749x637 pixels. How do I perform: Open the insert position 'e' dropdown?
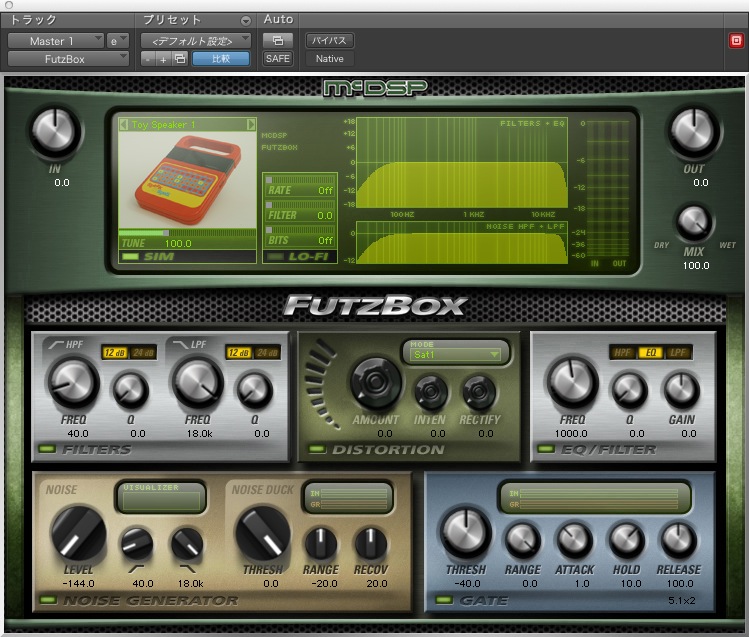pos(118,41)
